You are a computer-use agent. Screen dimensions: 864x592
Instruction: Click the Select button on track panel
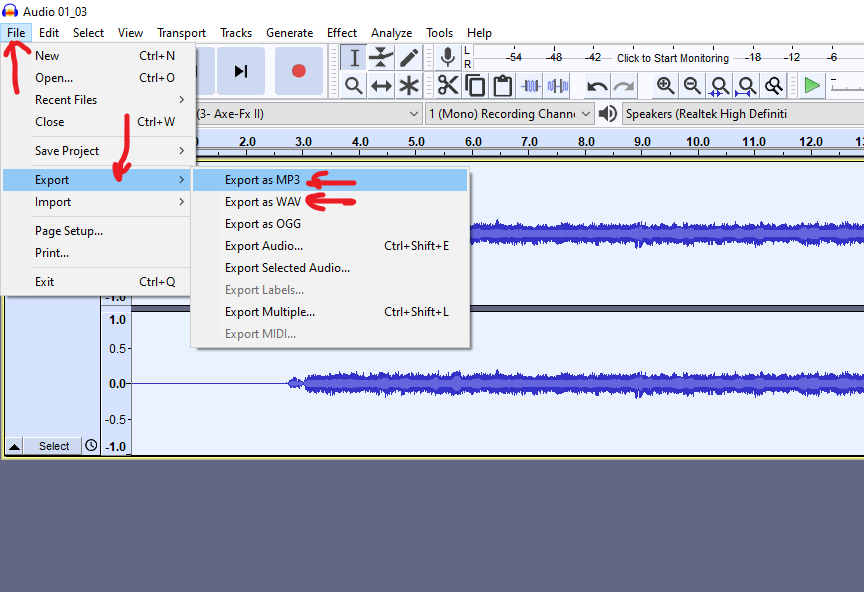tap(54, 446)
